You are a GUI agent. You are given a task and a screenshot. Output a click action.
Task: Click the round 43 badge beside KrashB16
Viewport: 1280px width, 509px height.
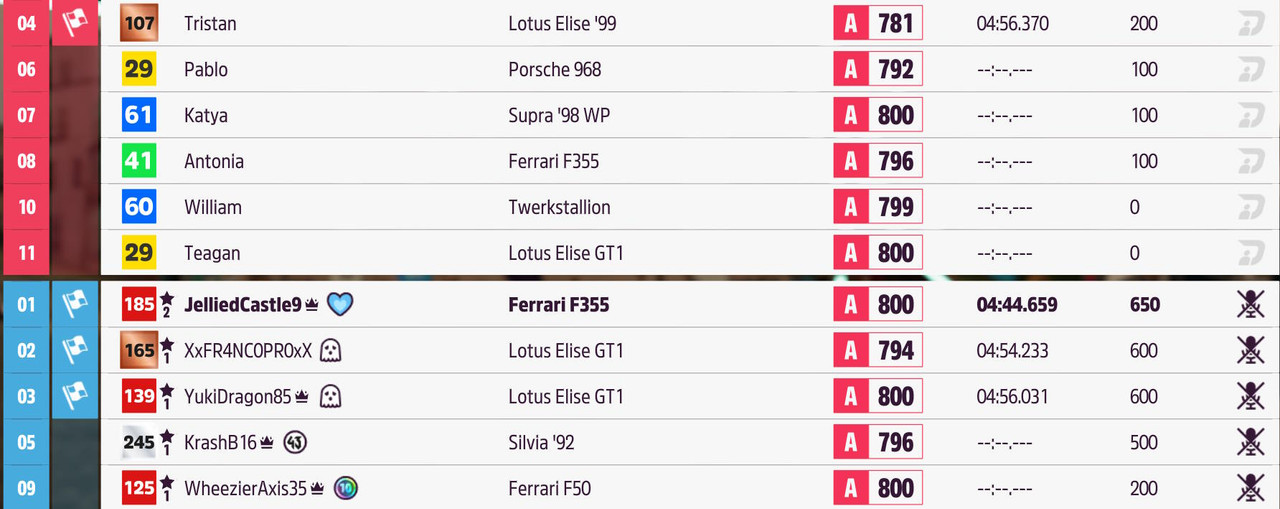pyautogui.click(x=294, y=442)
